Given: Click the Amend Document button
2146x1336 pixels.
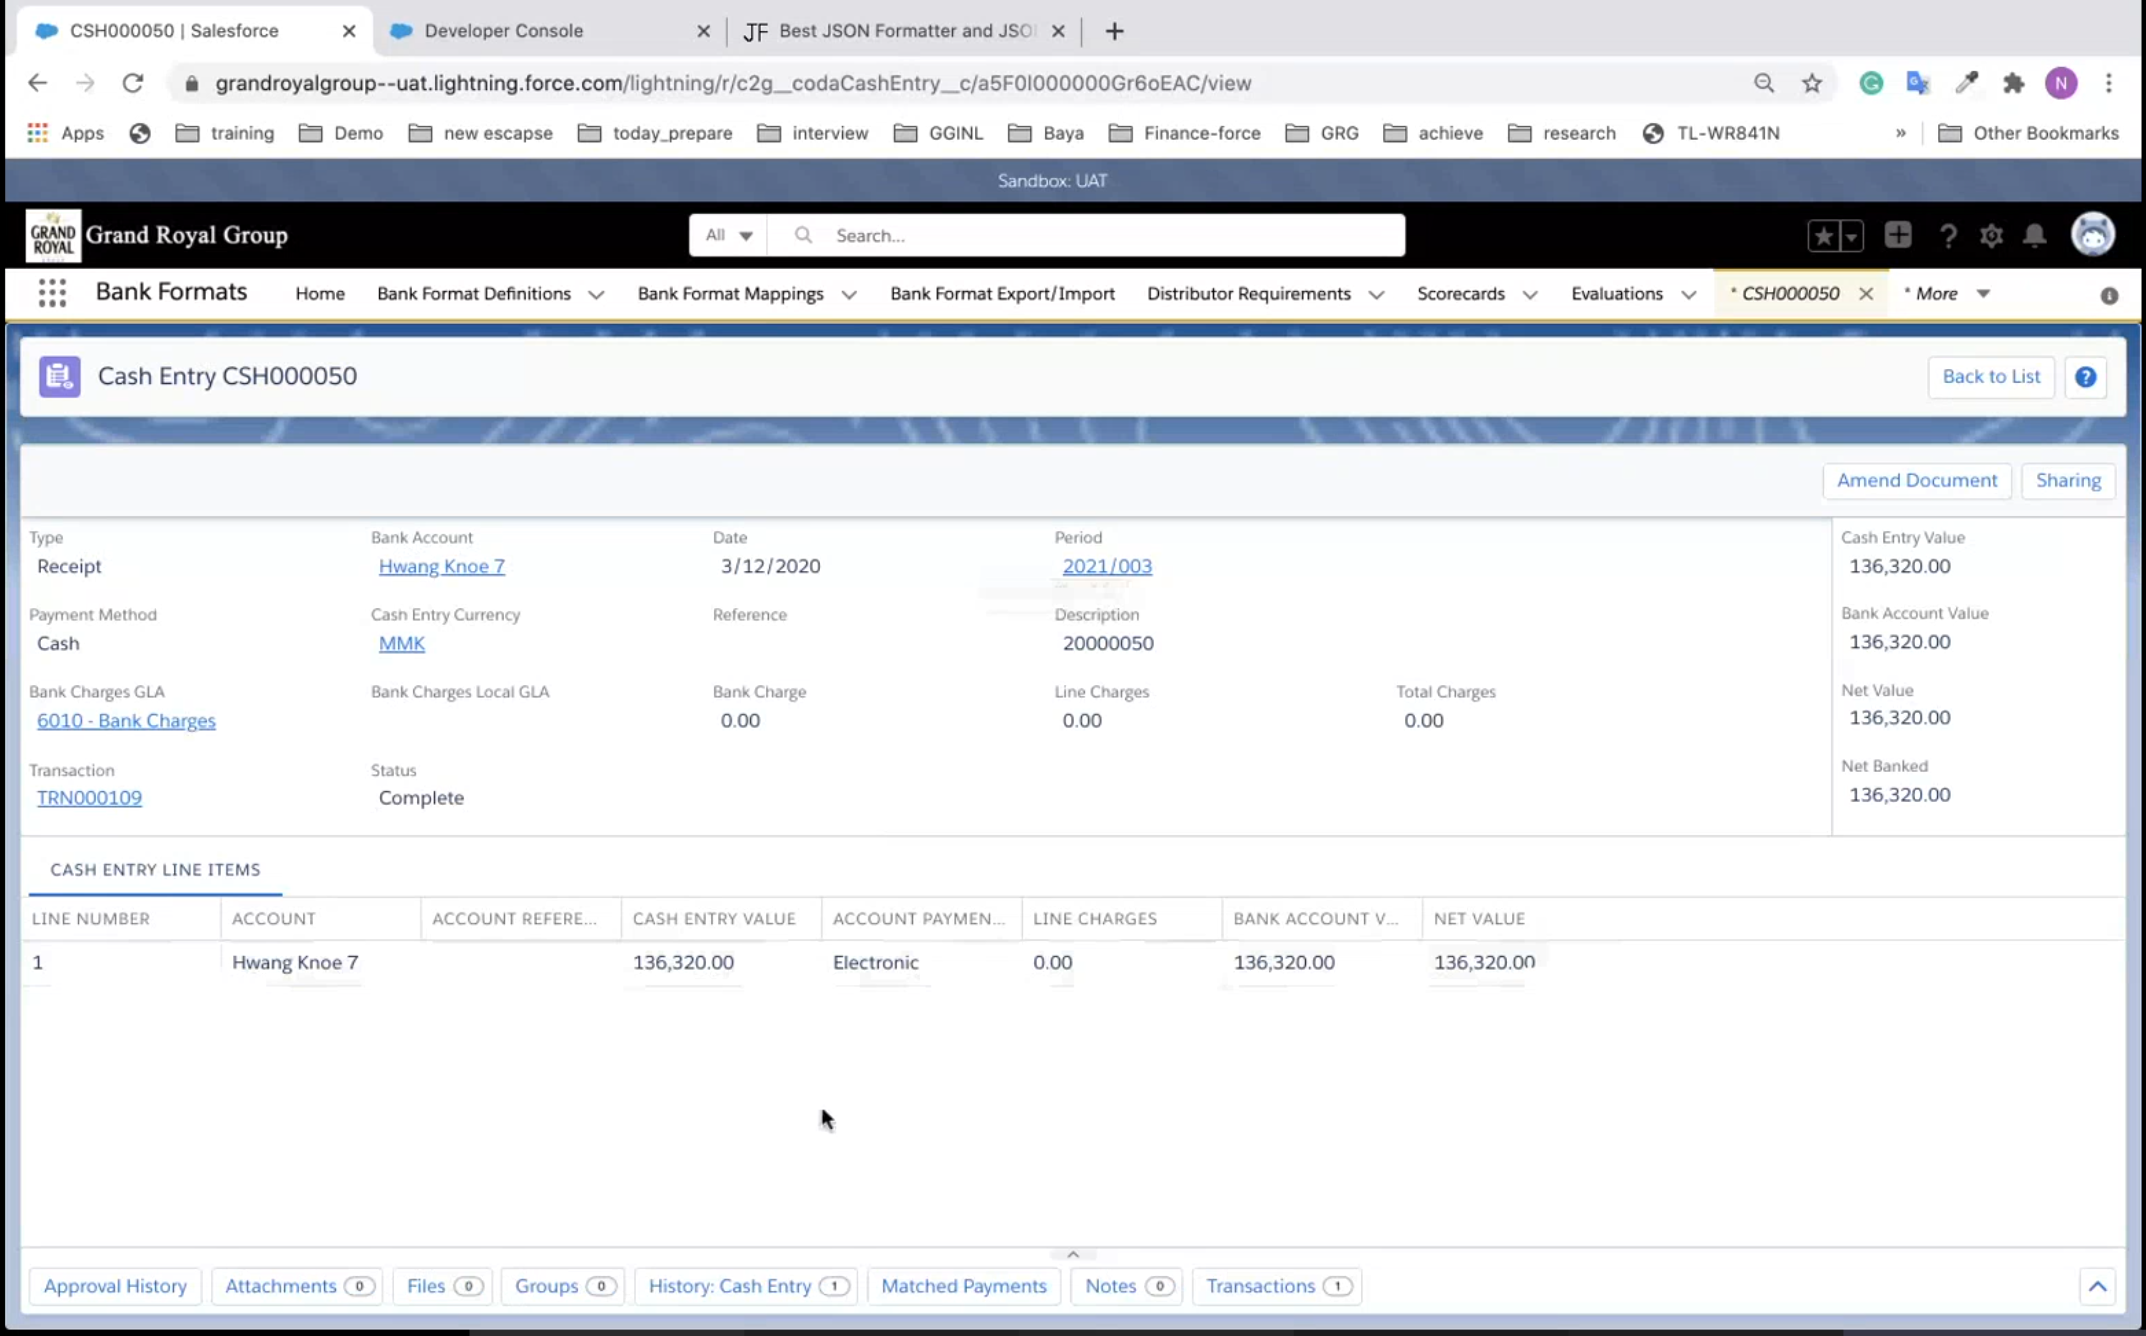Looking at the screenshot, I should [1916, 481].
